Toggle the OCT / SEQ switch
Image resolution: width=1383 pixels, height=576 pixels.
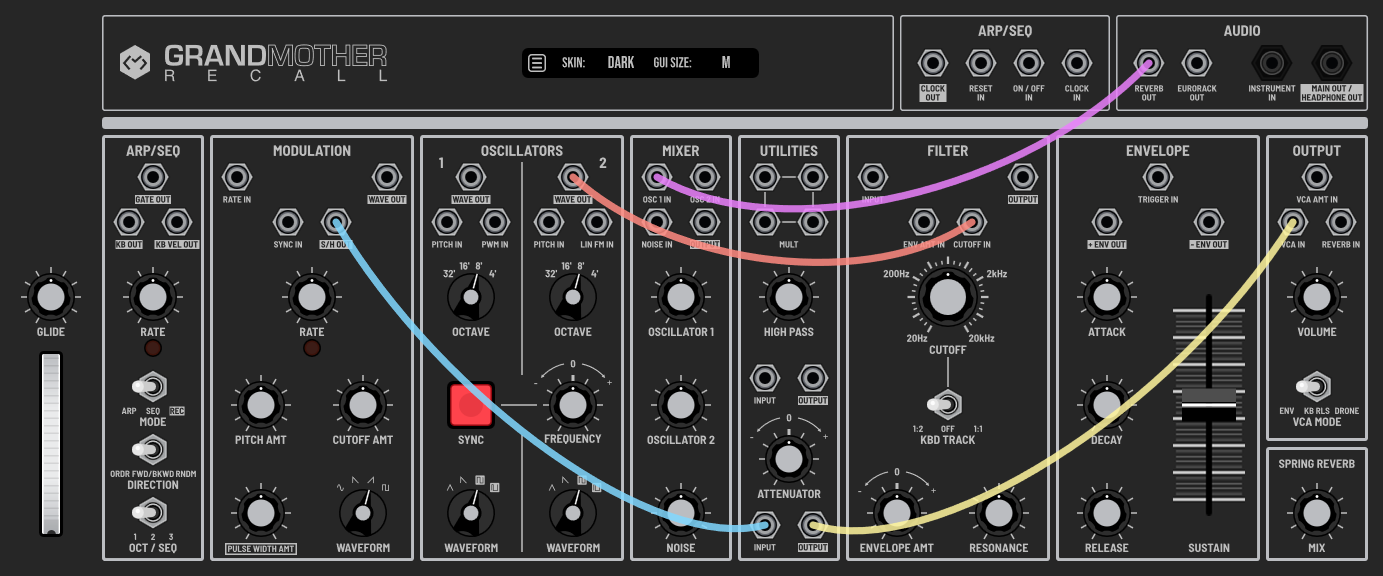[152, 513]
